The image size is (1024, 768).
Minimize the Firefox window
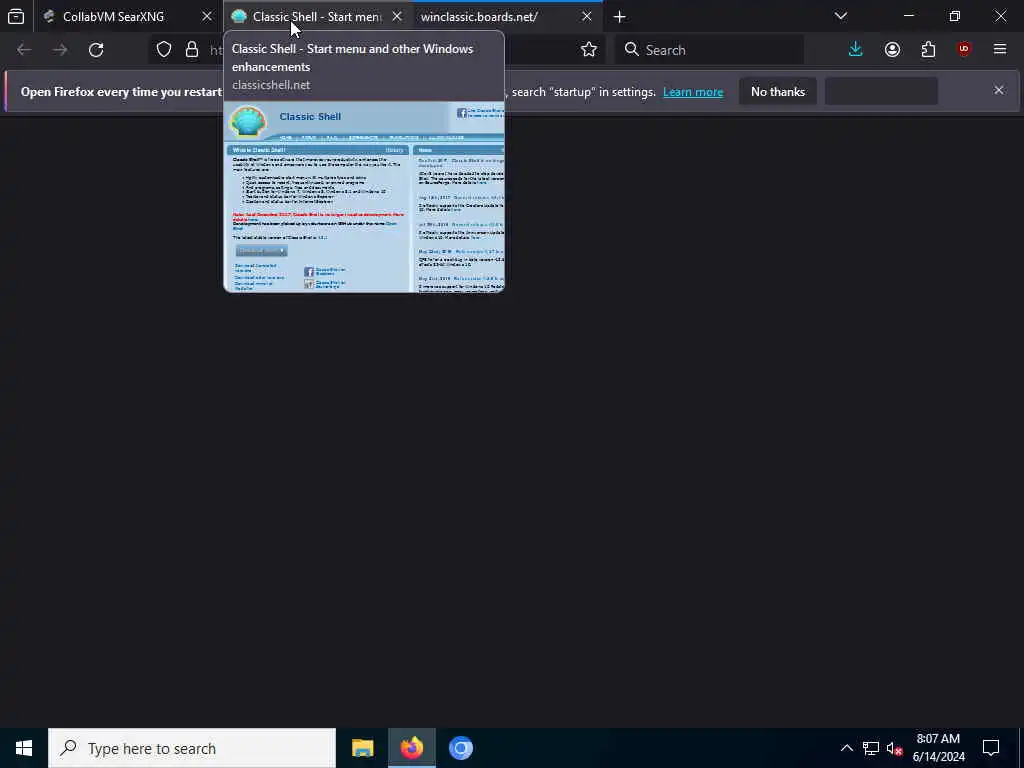tap(909, 16)
